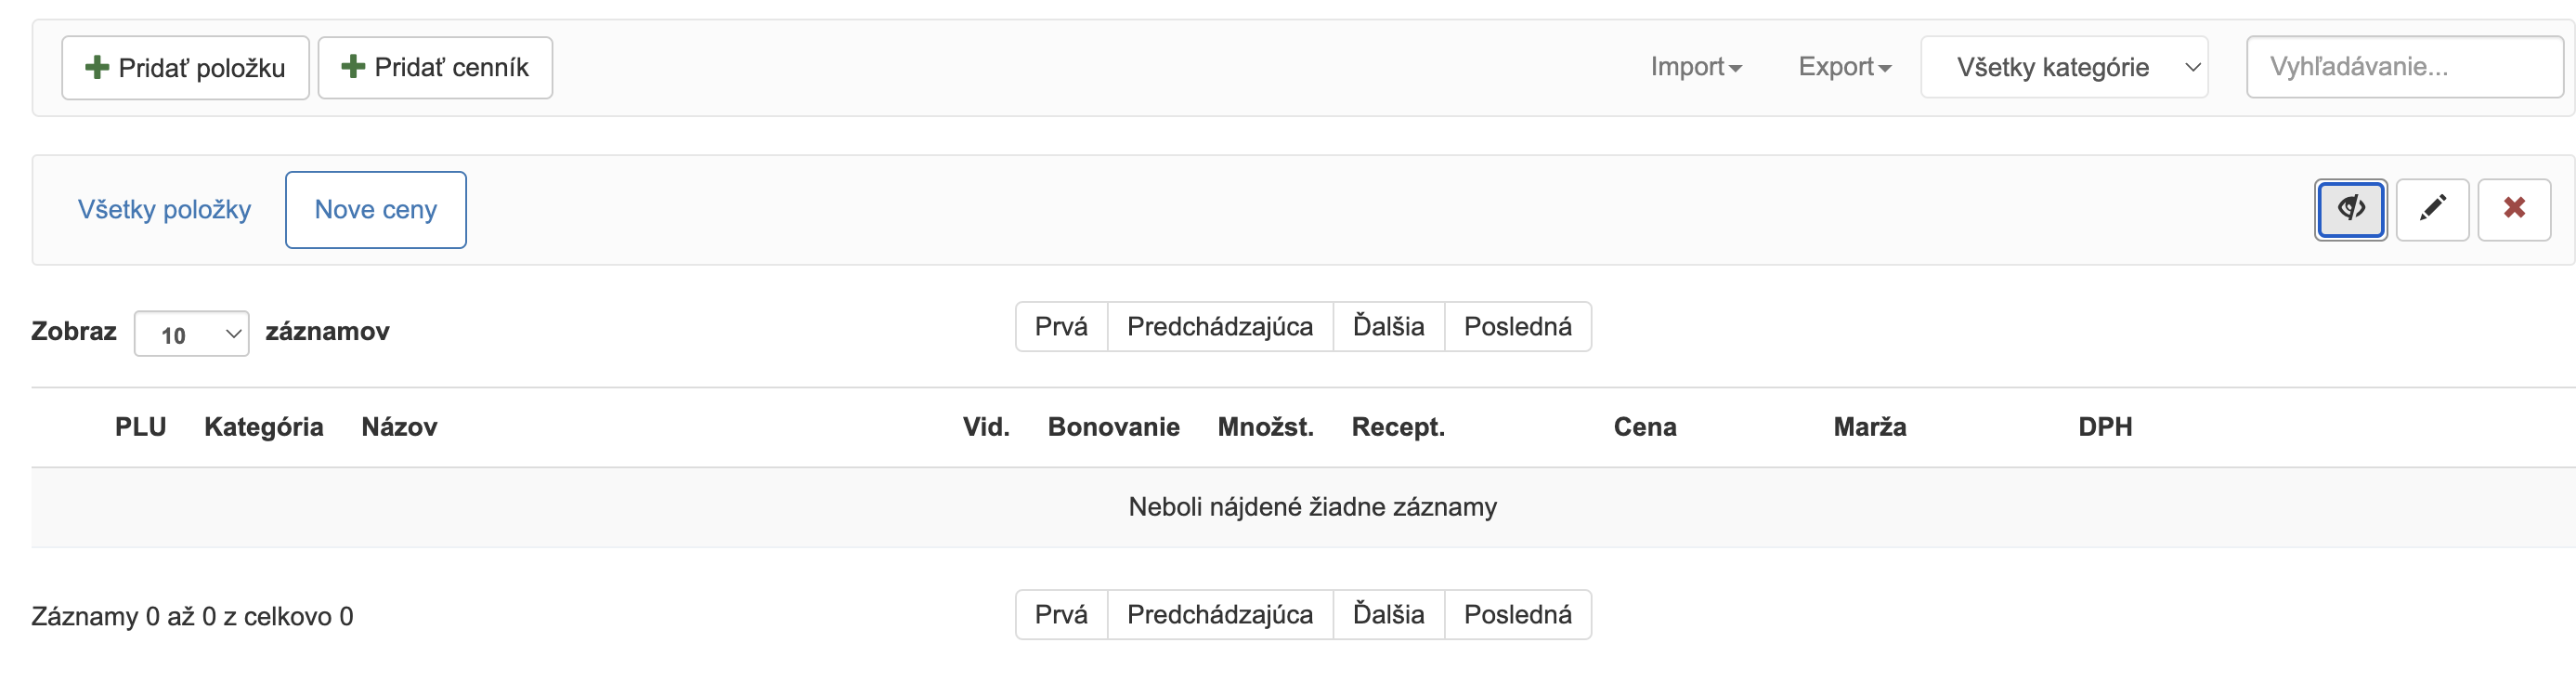Select the Nove ceny tab
The width and height of the screenshot is (2576, 682).
click(375, 210)
